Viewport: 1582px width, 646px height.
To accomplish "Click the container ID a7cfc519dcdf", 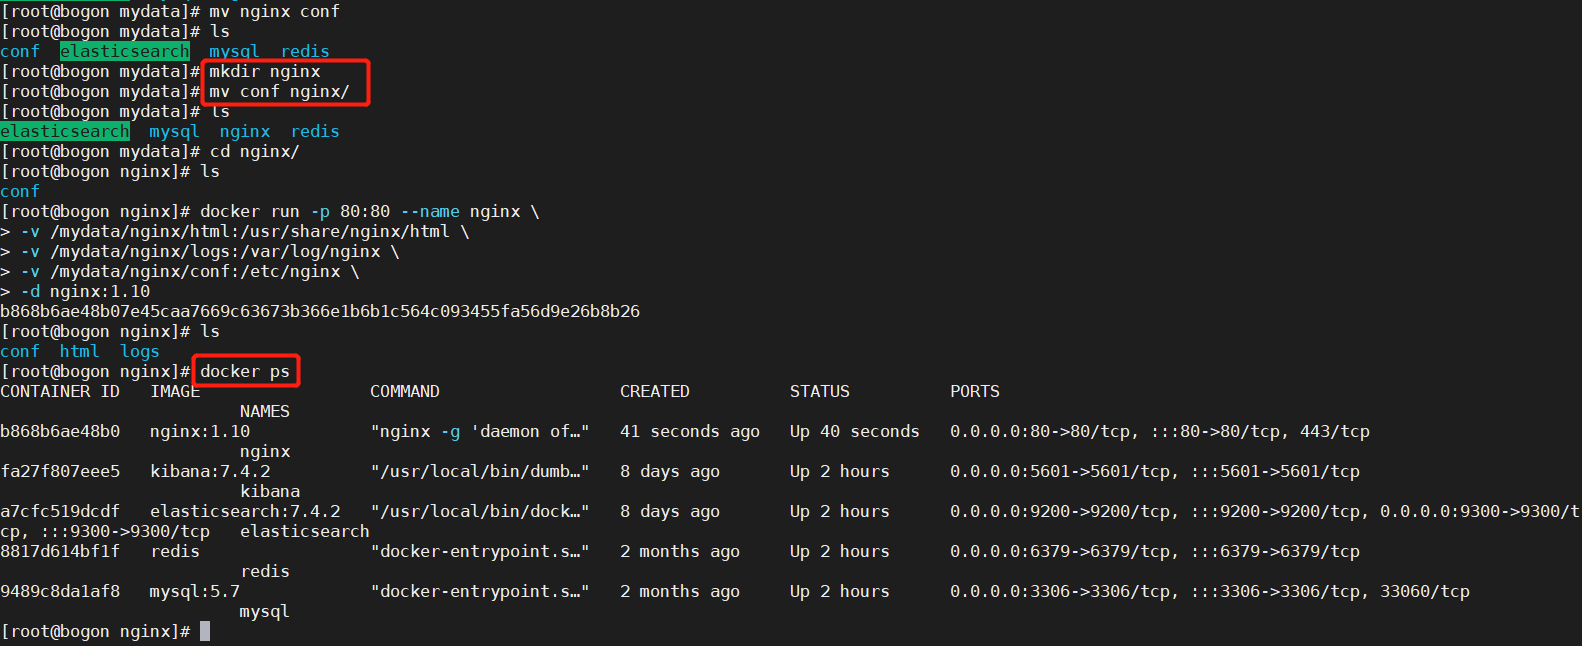I will point(60,511).
